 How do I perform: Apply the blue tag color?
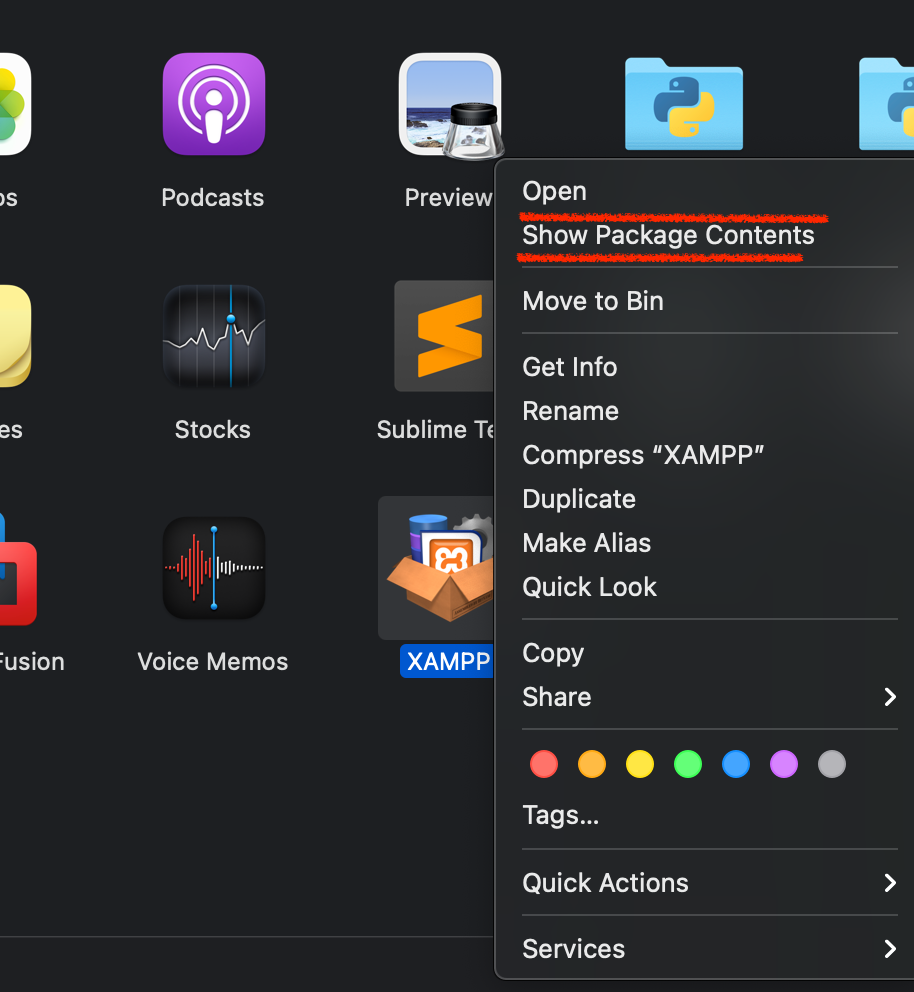point(736,764)
